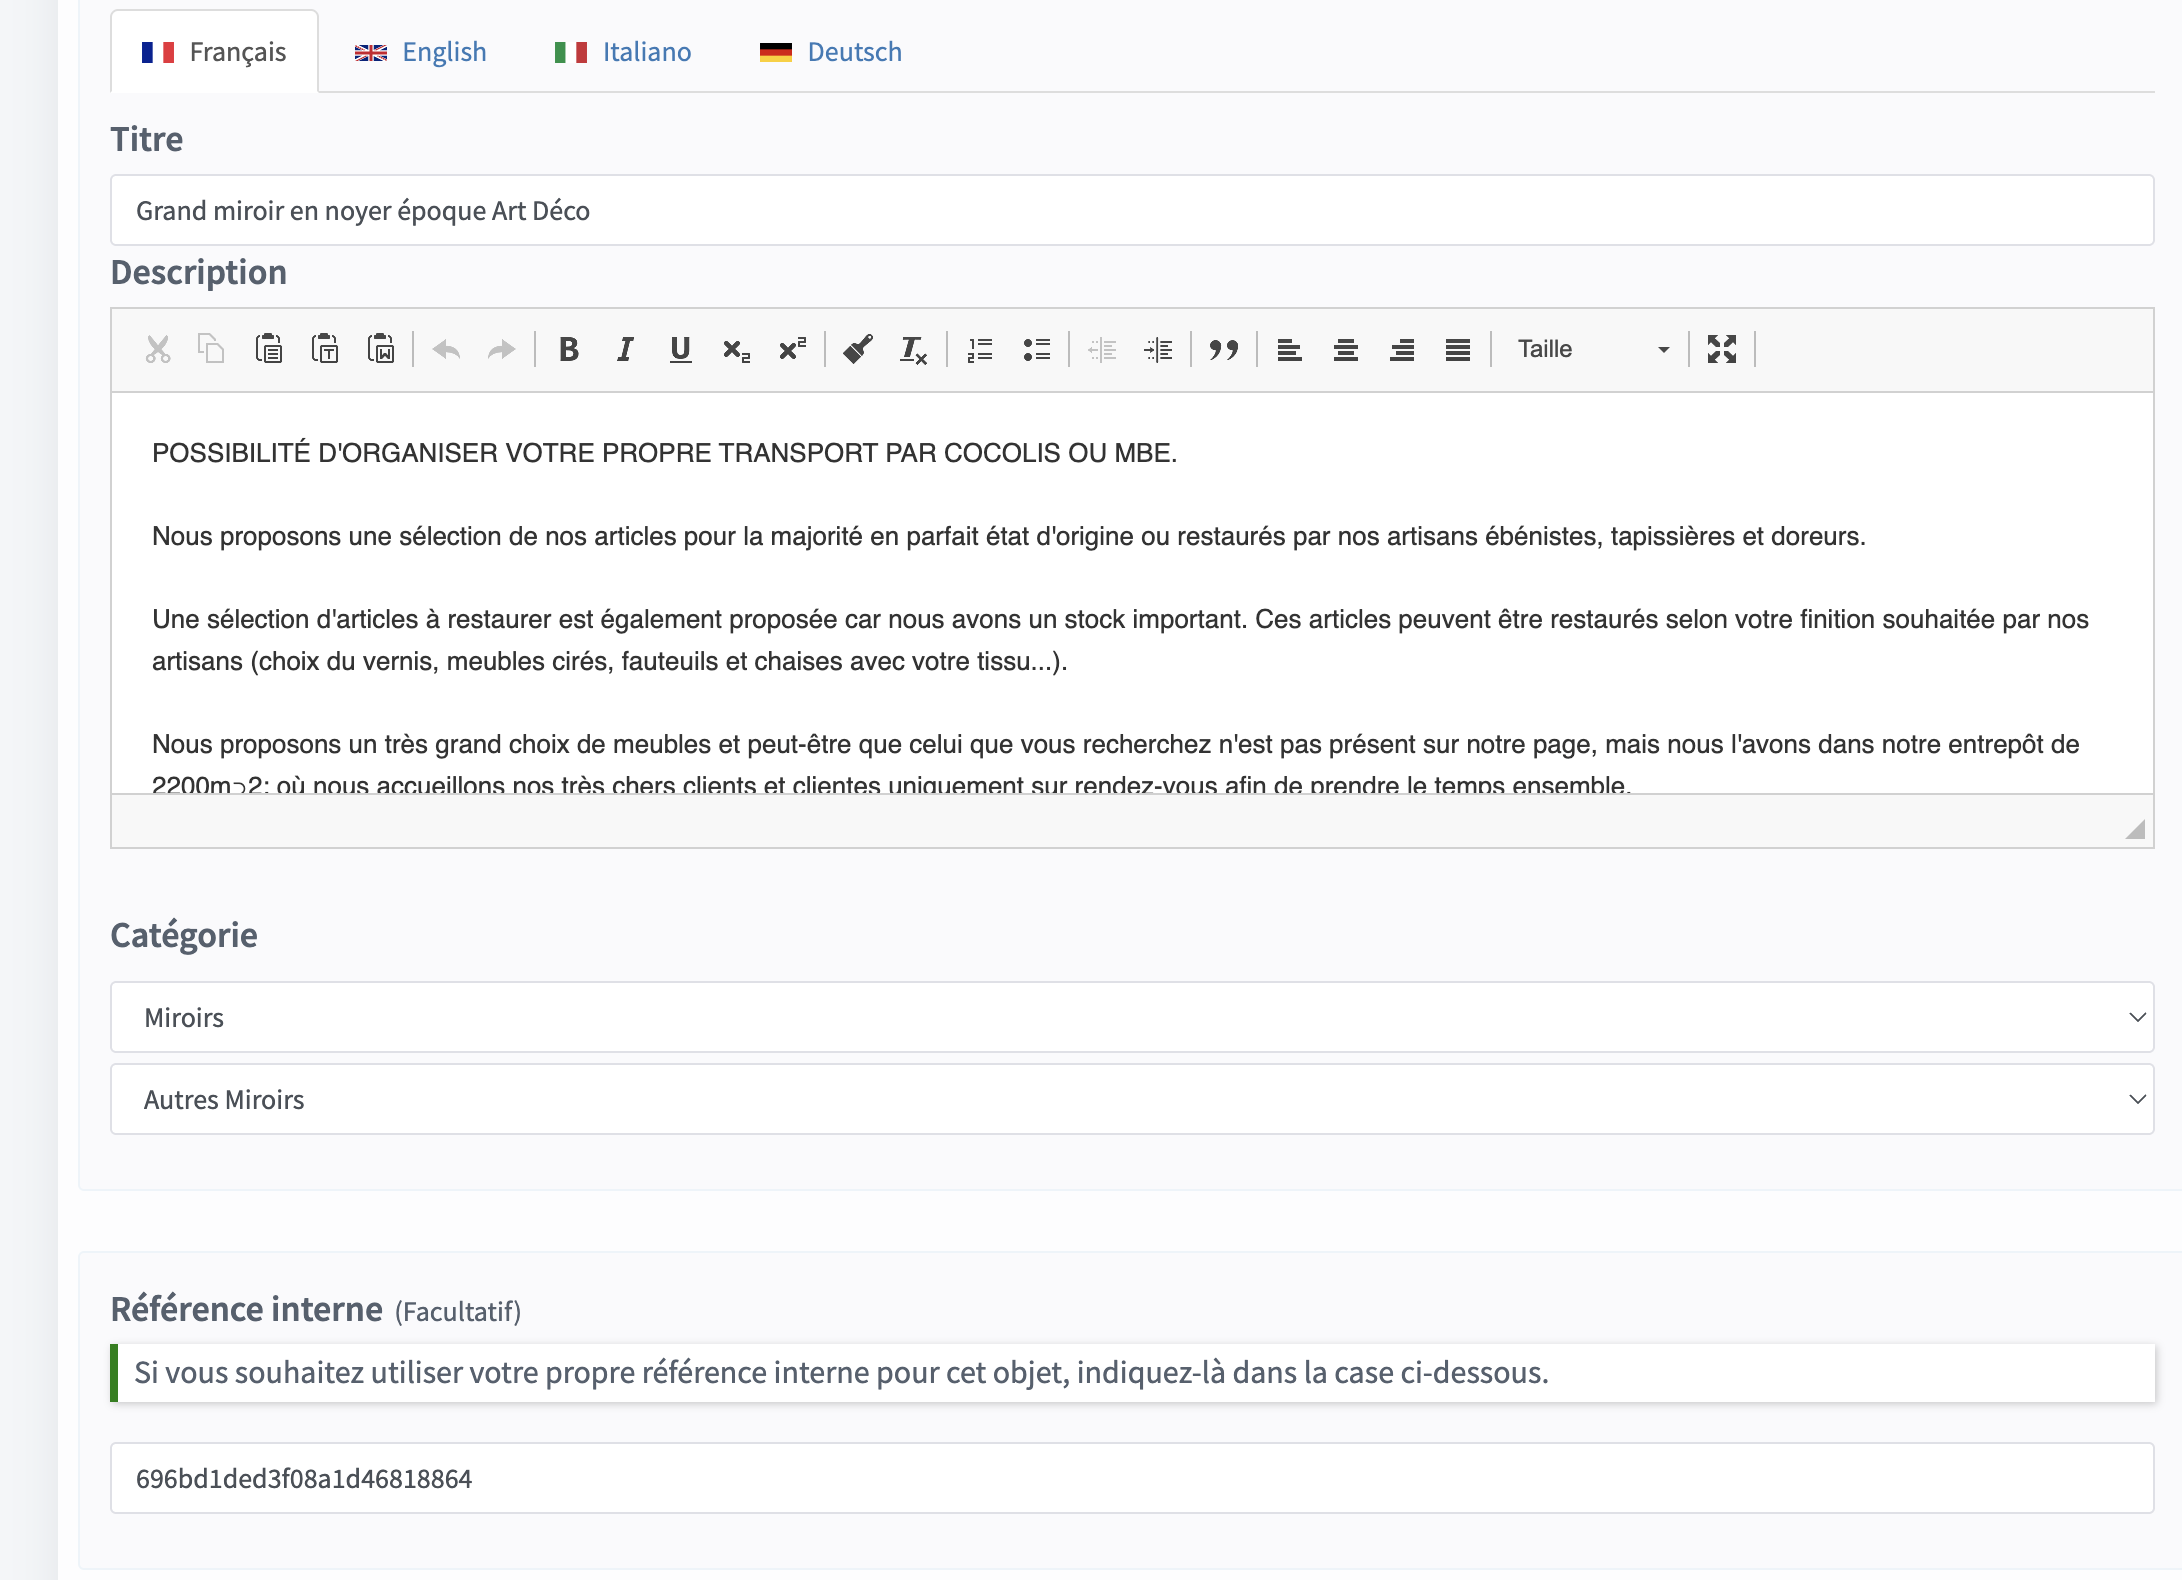Screen dimensions: 2182x1580
Task: Toggle italic formatting in editor toolbar
Action: click(x=625, y=349)
